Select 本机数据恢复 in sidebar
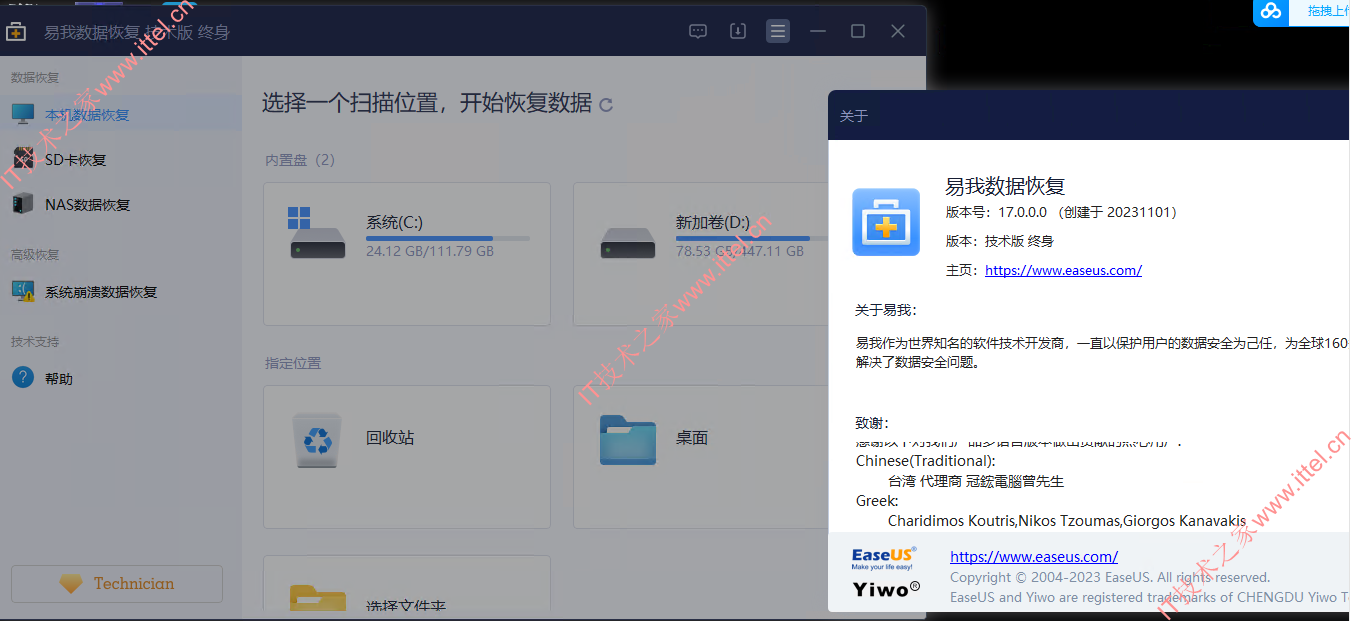The image size is (1351, 621). 120,114
